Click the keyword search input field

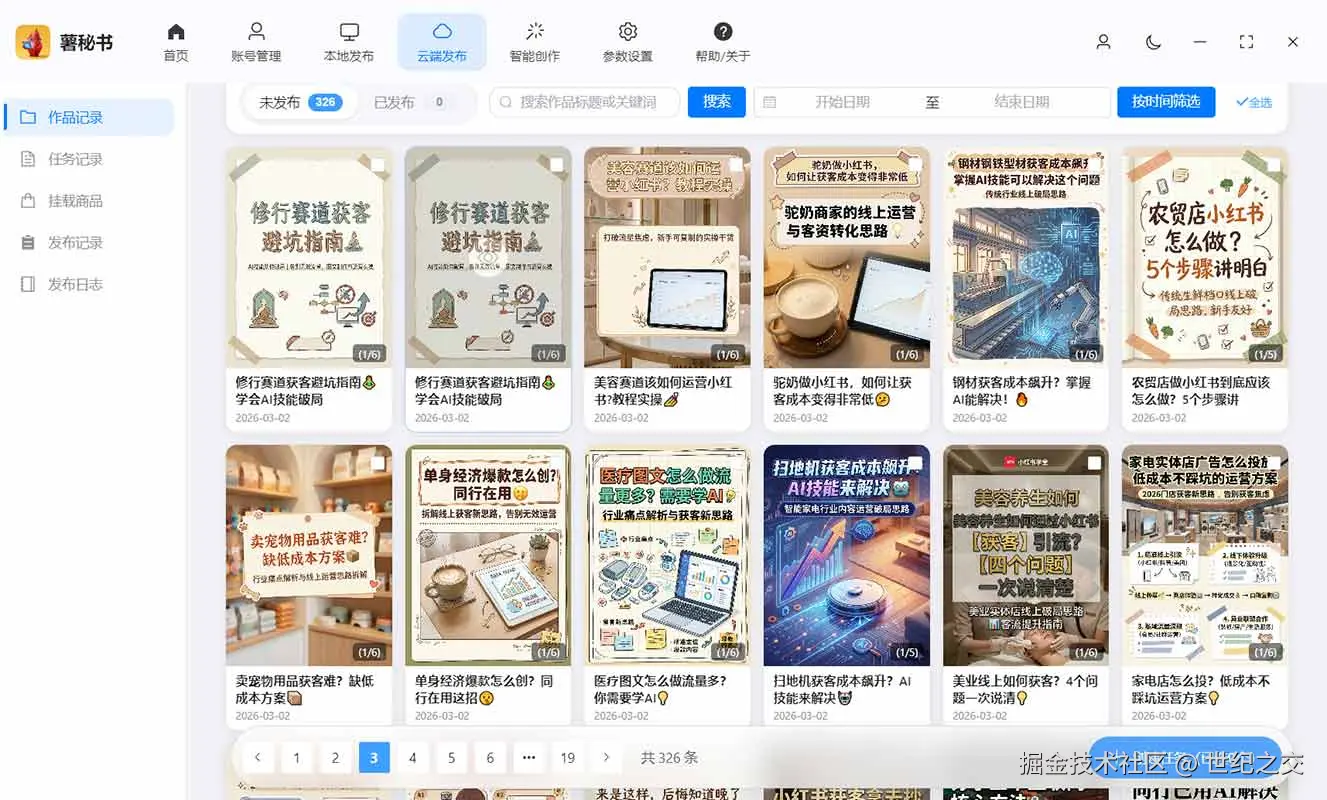(584, 101)
